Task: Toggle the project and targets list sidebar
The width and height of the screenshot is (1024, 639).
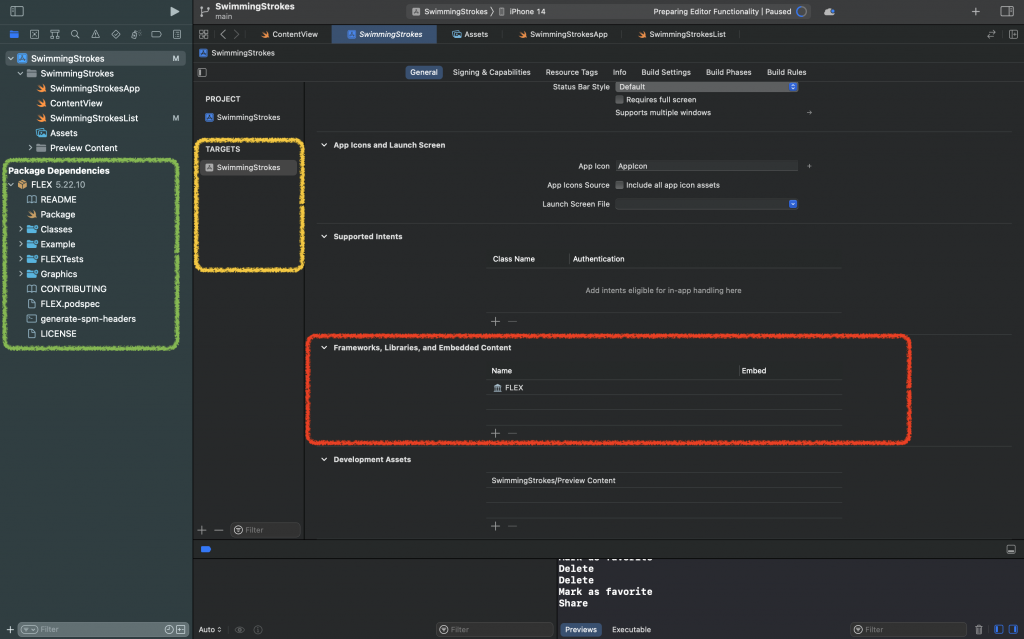Action: point(202,73)
